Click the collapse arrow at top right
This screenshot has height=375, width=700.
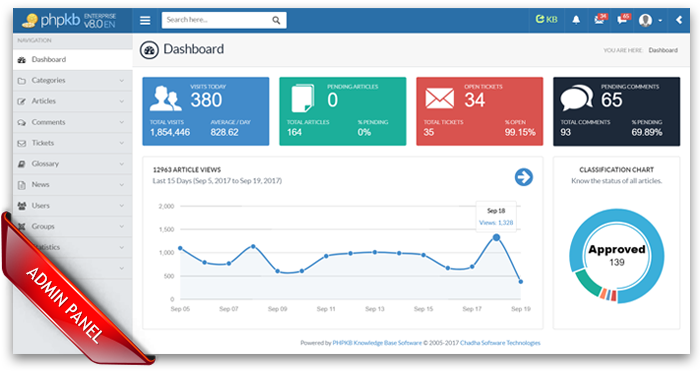679,20
